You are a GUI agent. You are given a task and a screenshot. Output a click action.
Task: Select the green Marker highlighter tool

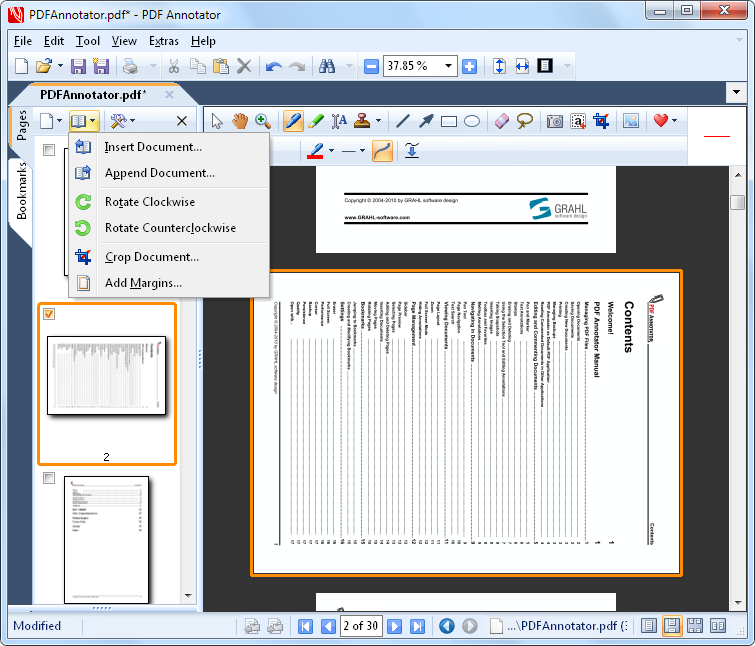[316, 121]
